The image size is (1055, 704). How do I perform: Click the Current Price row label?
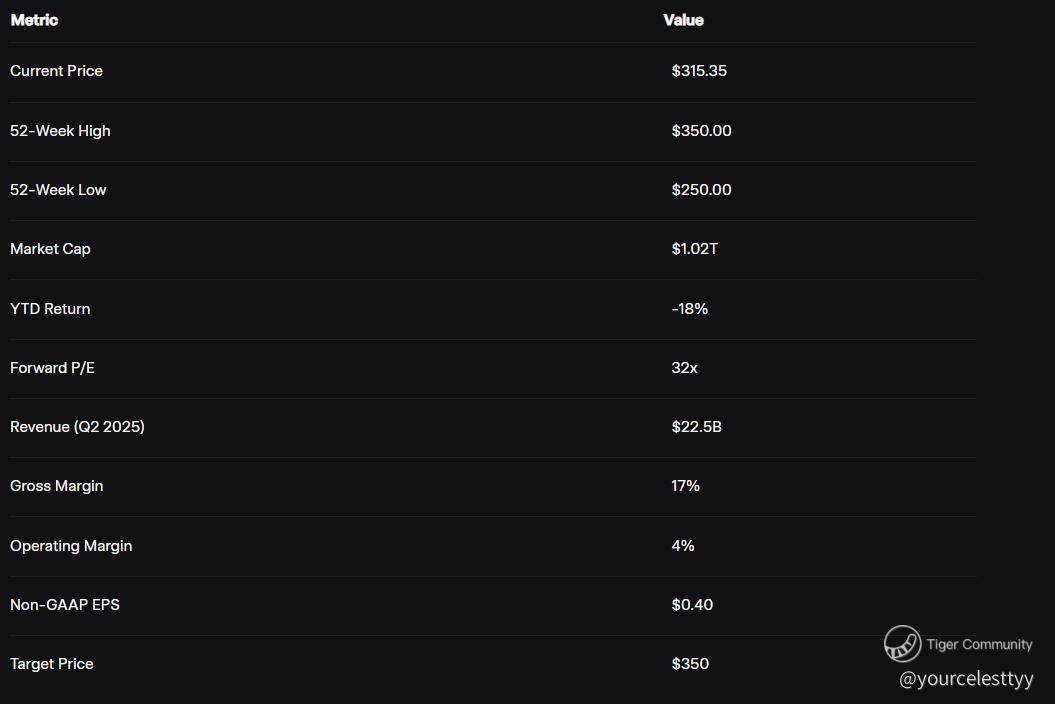point(56,71)
